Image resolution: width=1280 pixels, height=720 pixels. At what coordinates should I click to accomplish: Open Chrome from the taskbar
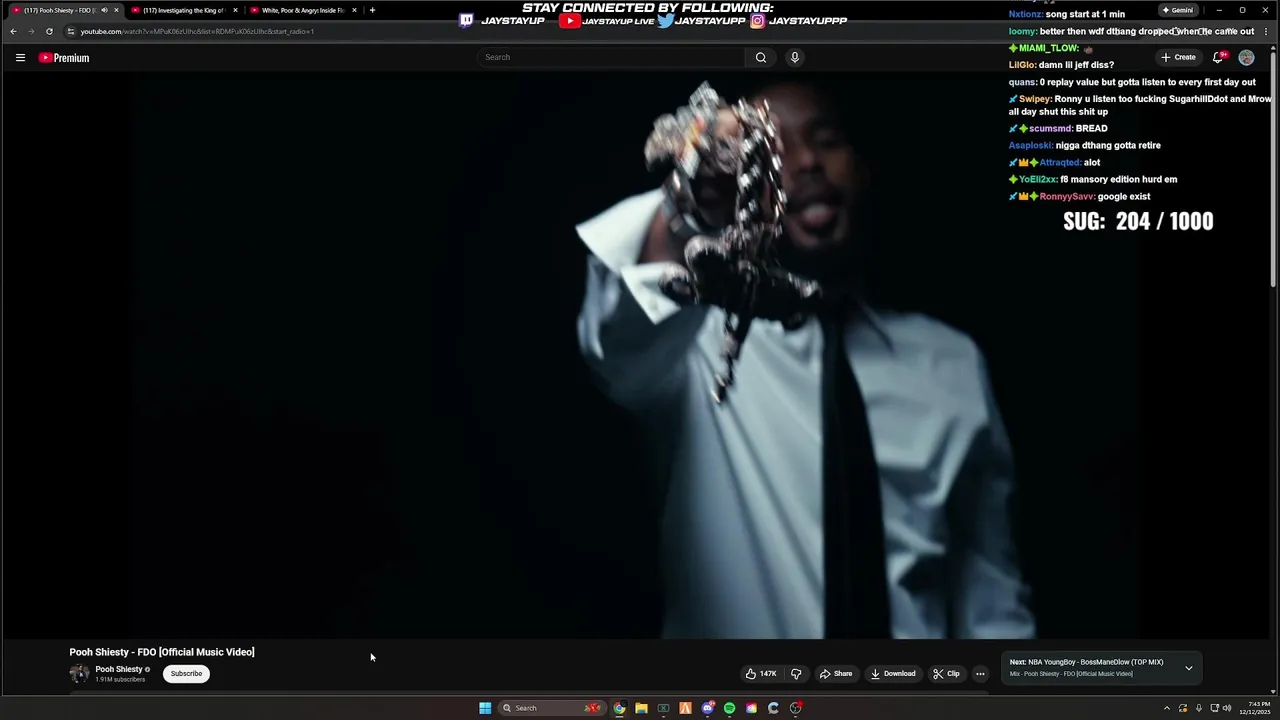pos(619,708)
